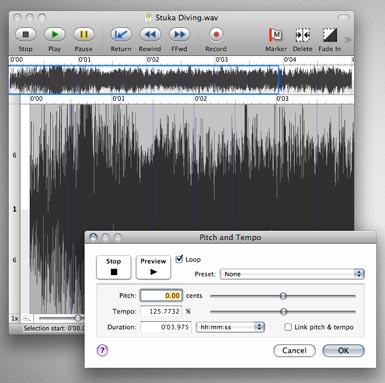Click the horizontal zoom slider knob
Viewport: 385px width, 383px height.
point(78,318)
